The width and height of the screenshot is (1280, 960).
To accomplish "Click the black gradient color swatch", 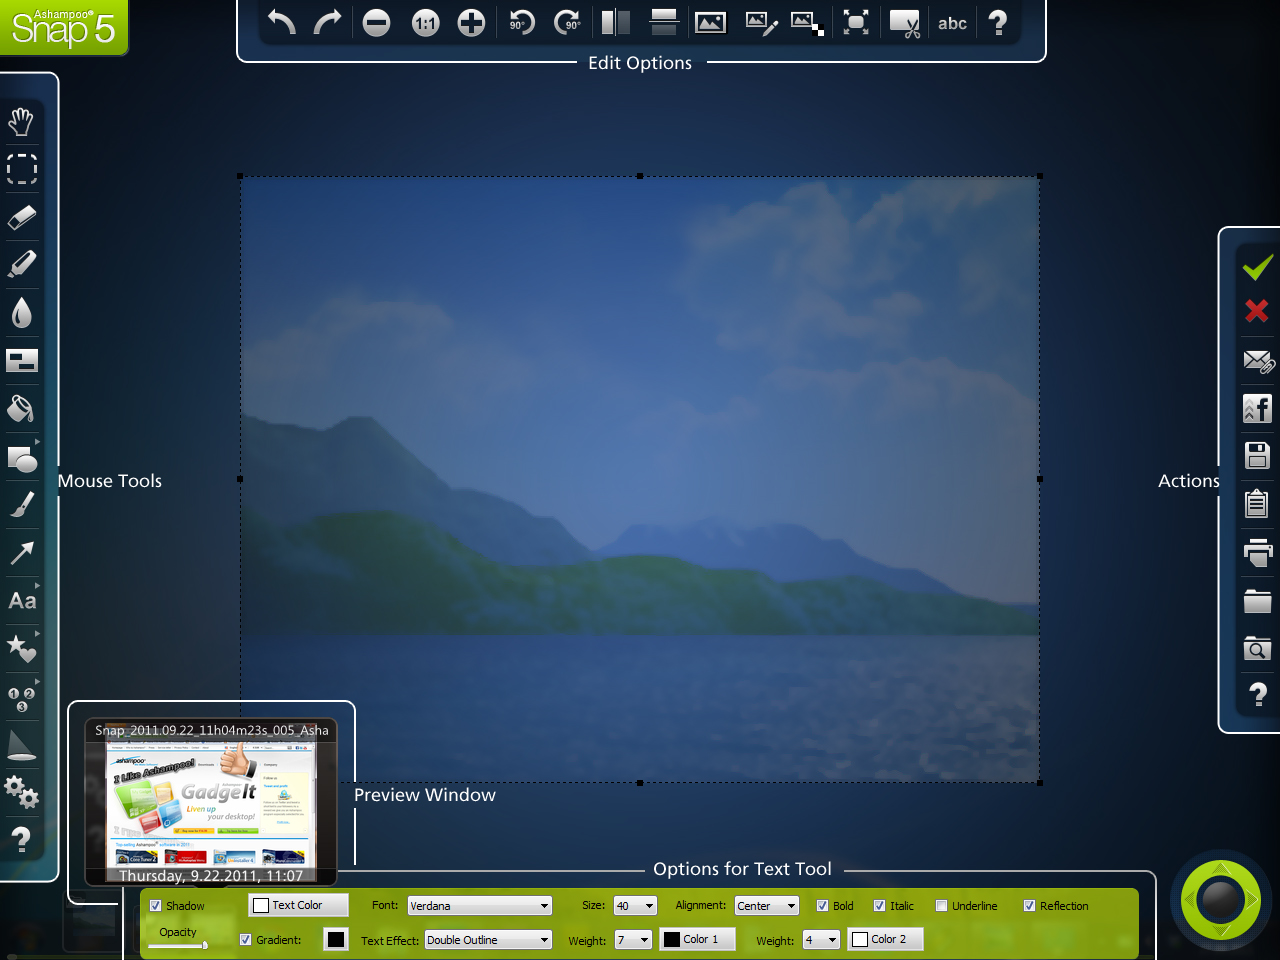I will coord(336,939).
